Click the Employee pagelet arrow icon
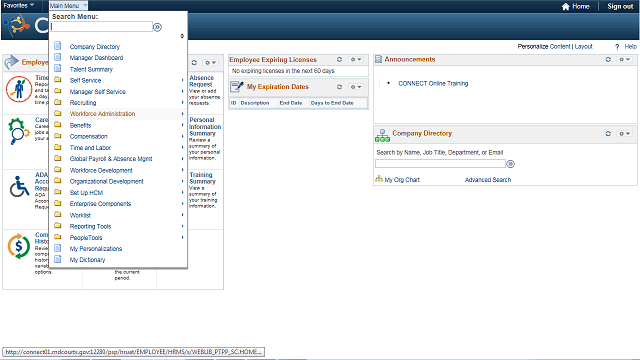This screenshot has width=640, height=360. tap(11, 62)
